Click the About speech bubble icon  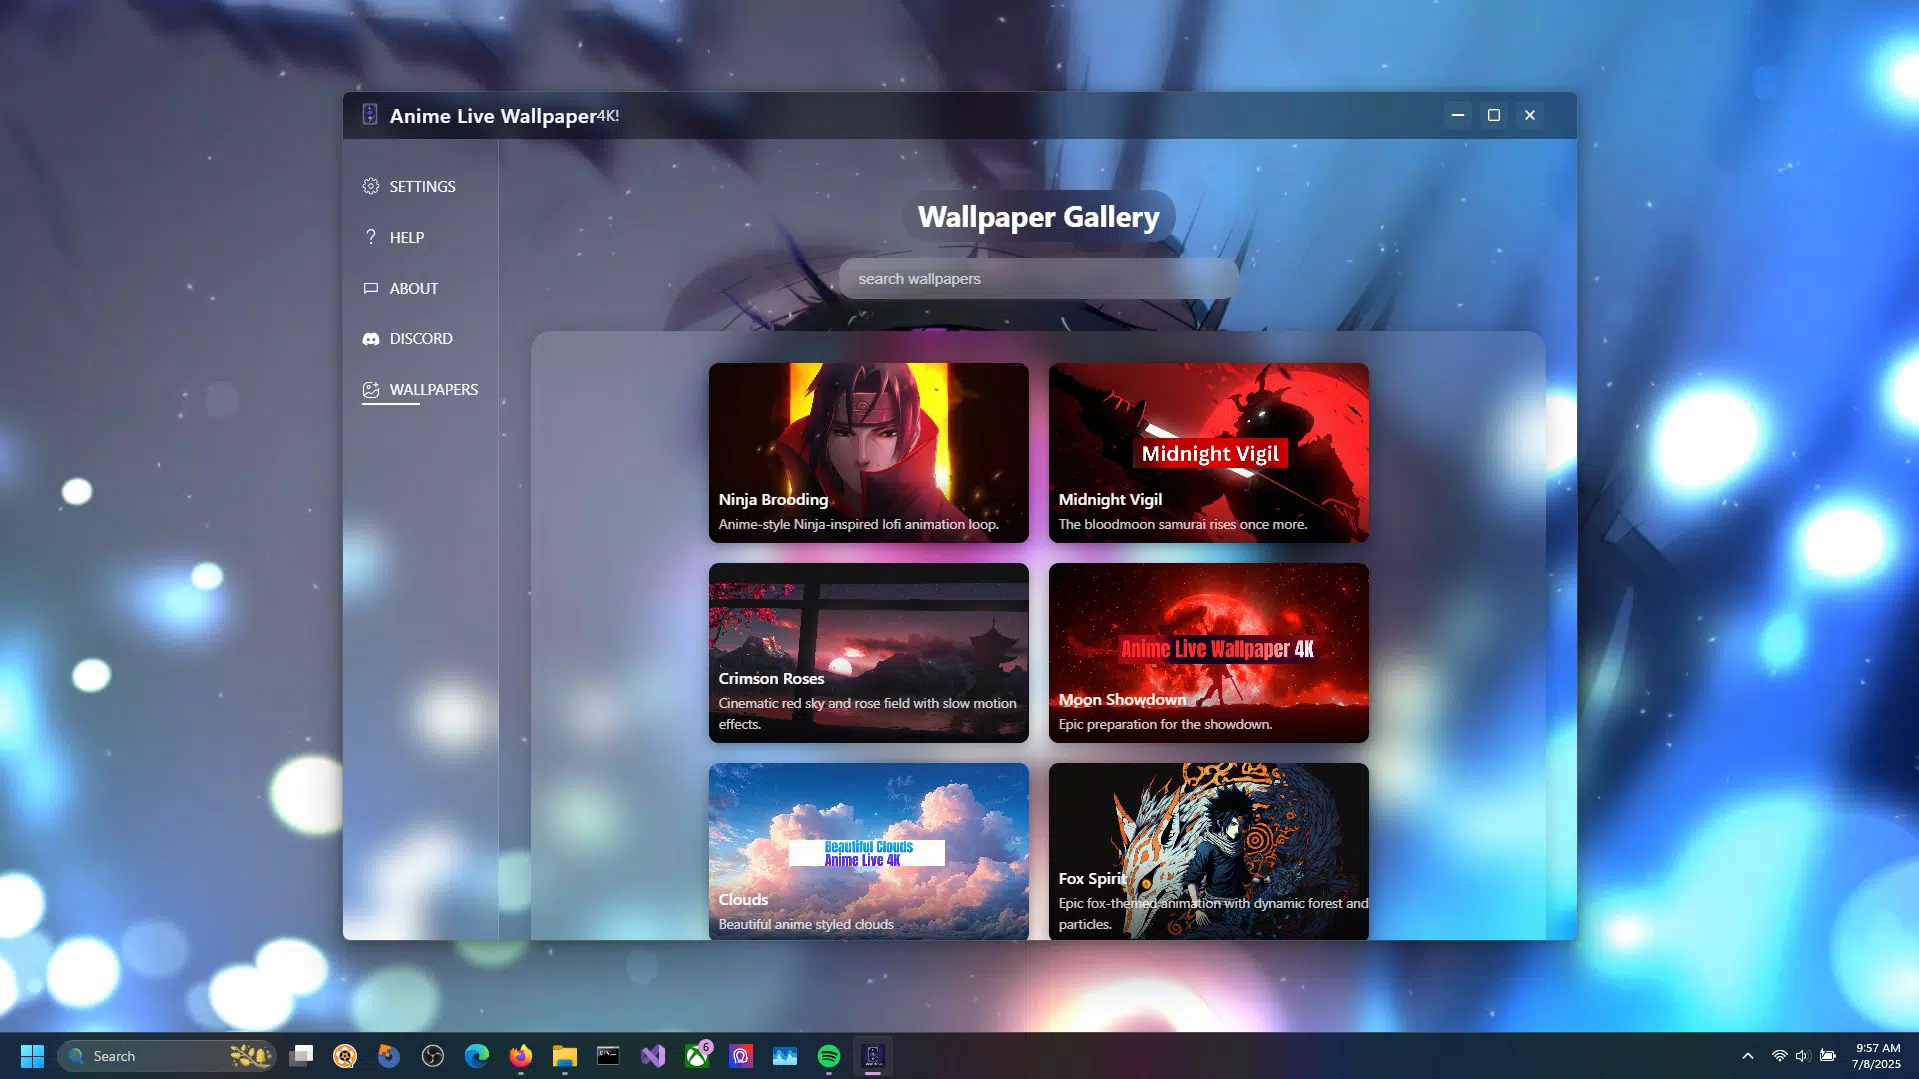coord(371,288)
